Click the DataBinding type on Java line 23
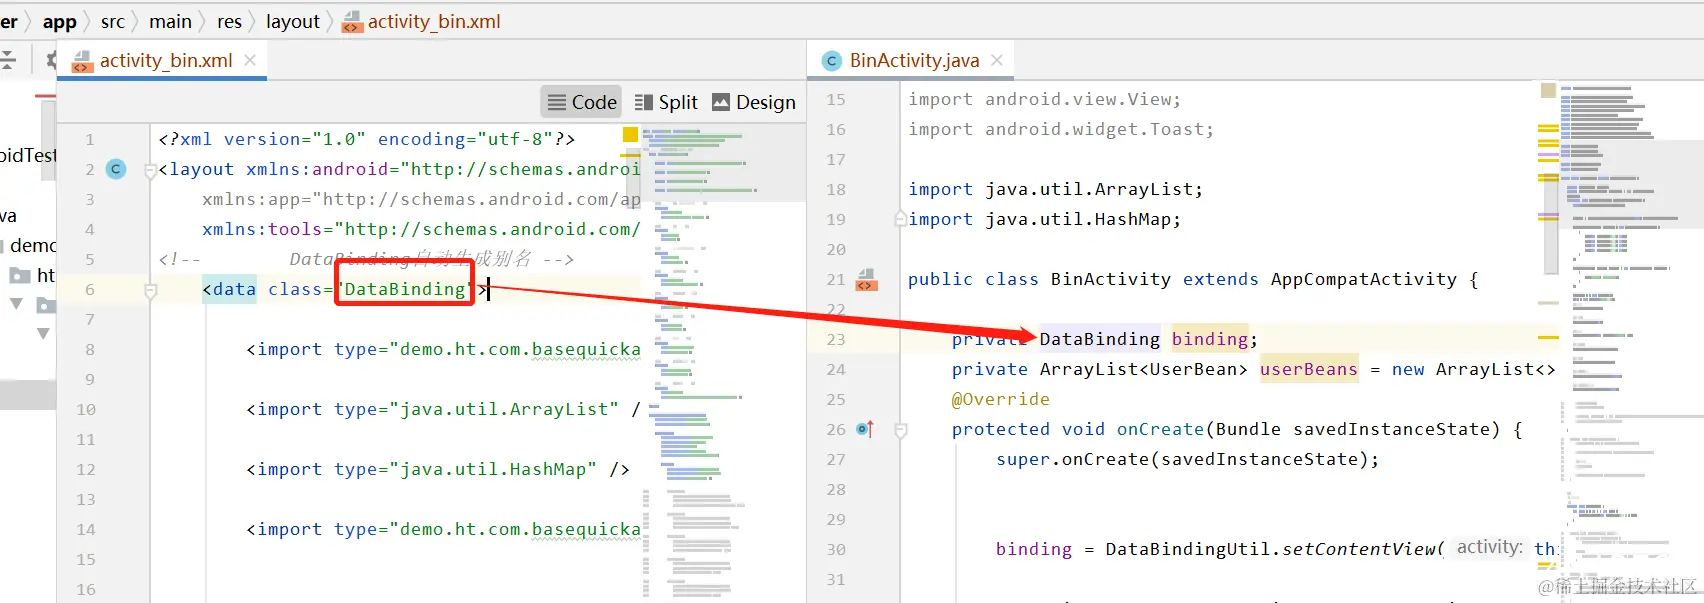 pyautogui.click(x=1100, y=339)
